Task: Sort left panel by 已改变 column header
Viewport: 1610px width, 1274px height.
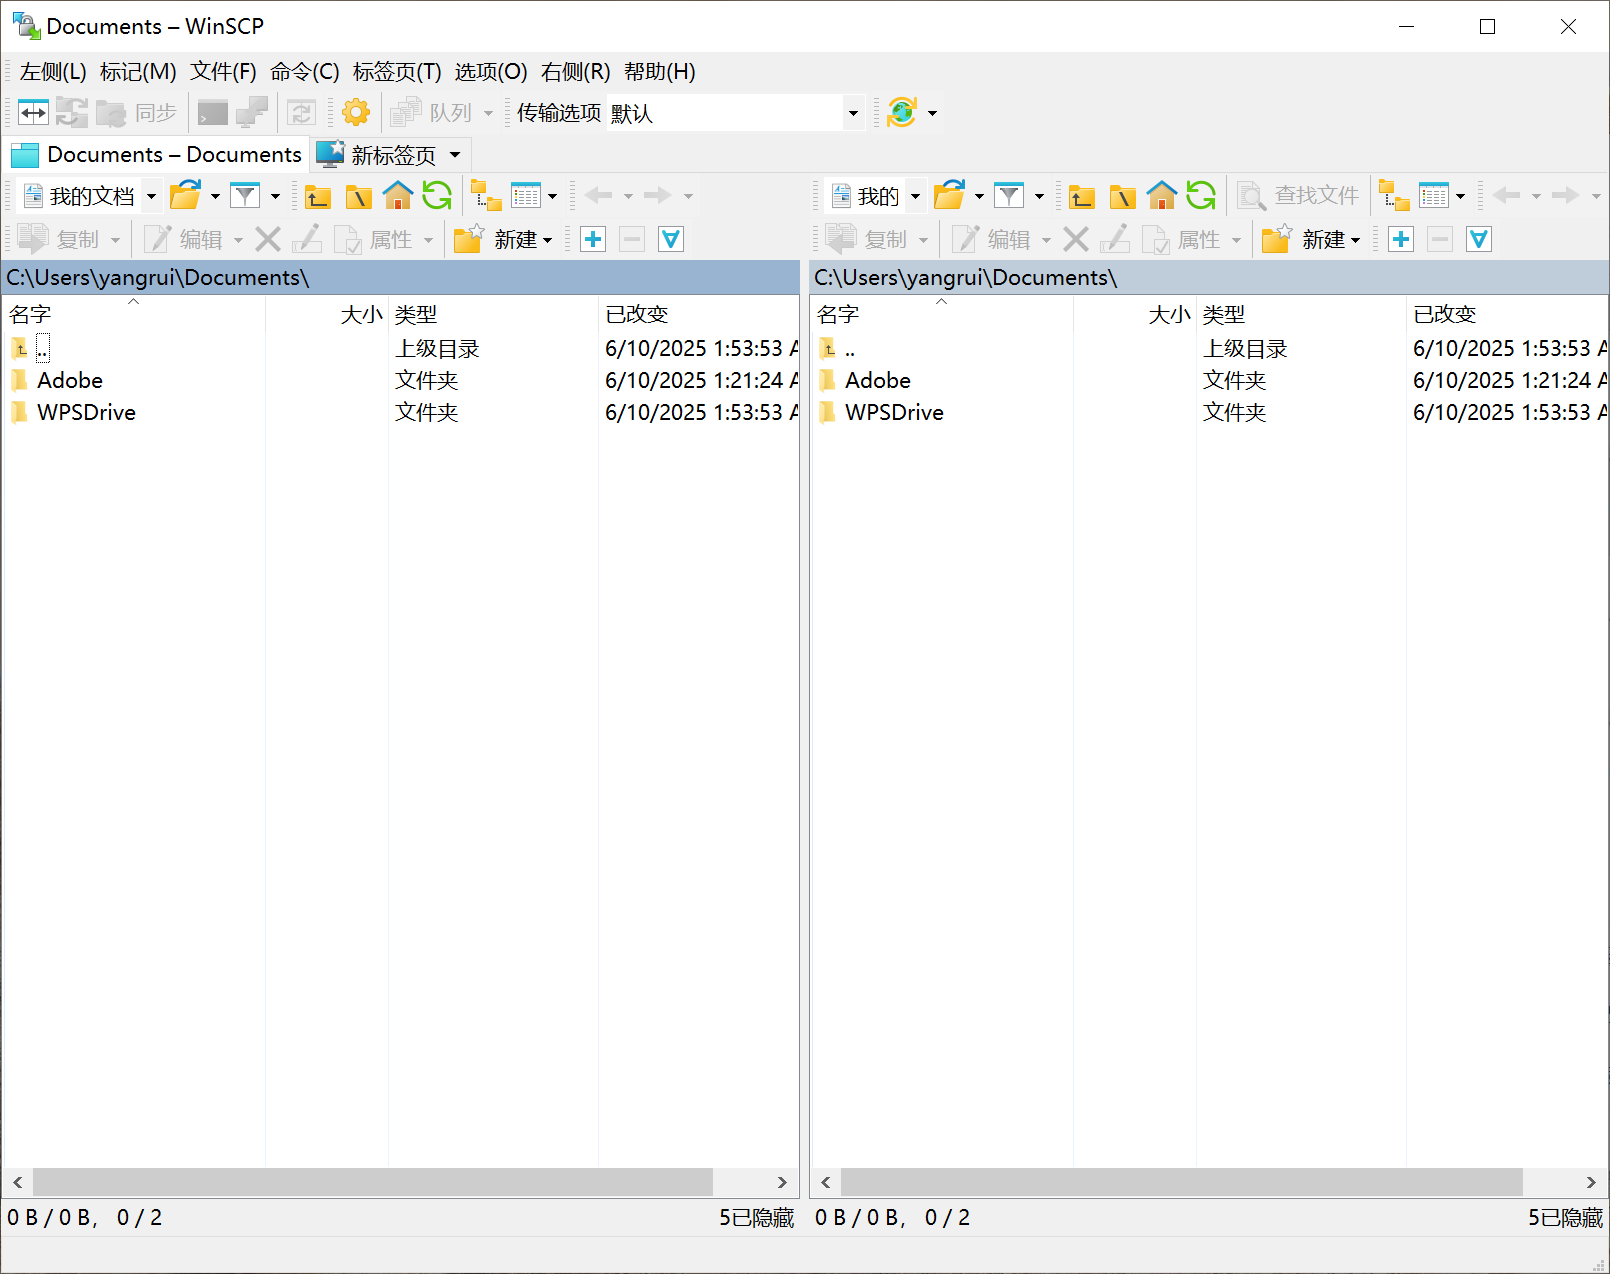Action: tap(637, 314)
